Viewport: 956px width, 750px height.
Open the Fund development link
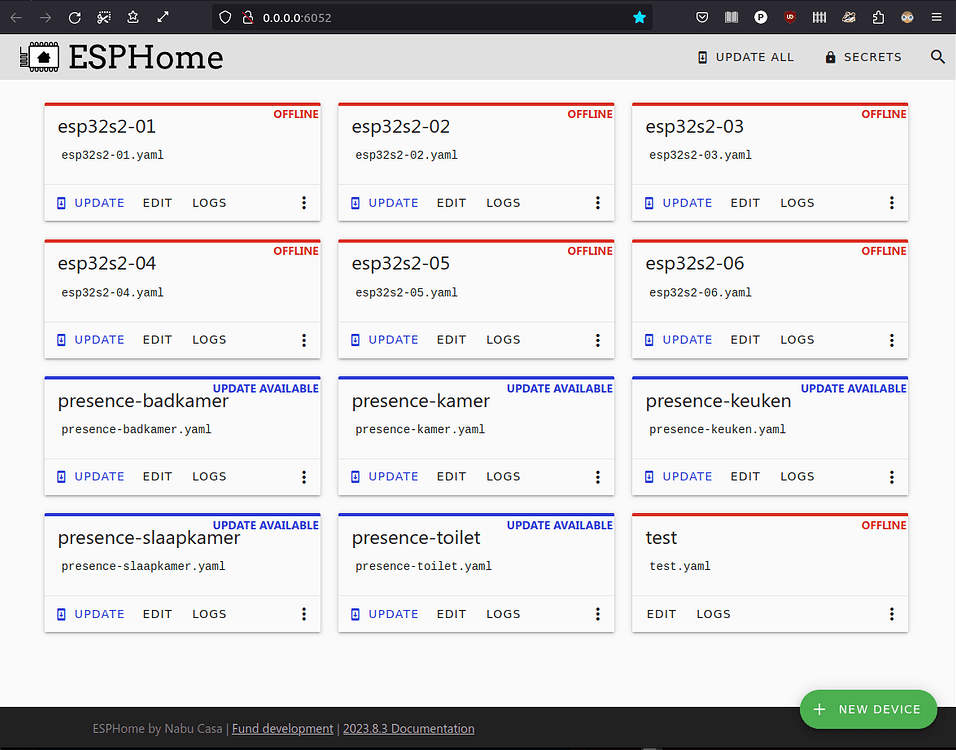coord(282,728)
